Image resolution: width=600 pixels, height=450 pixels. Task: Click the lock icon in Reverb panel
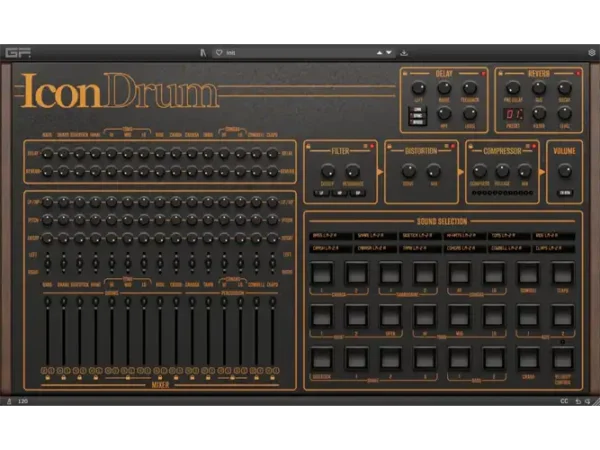500,73
